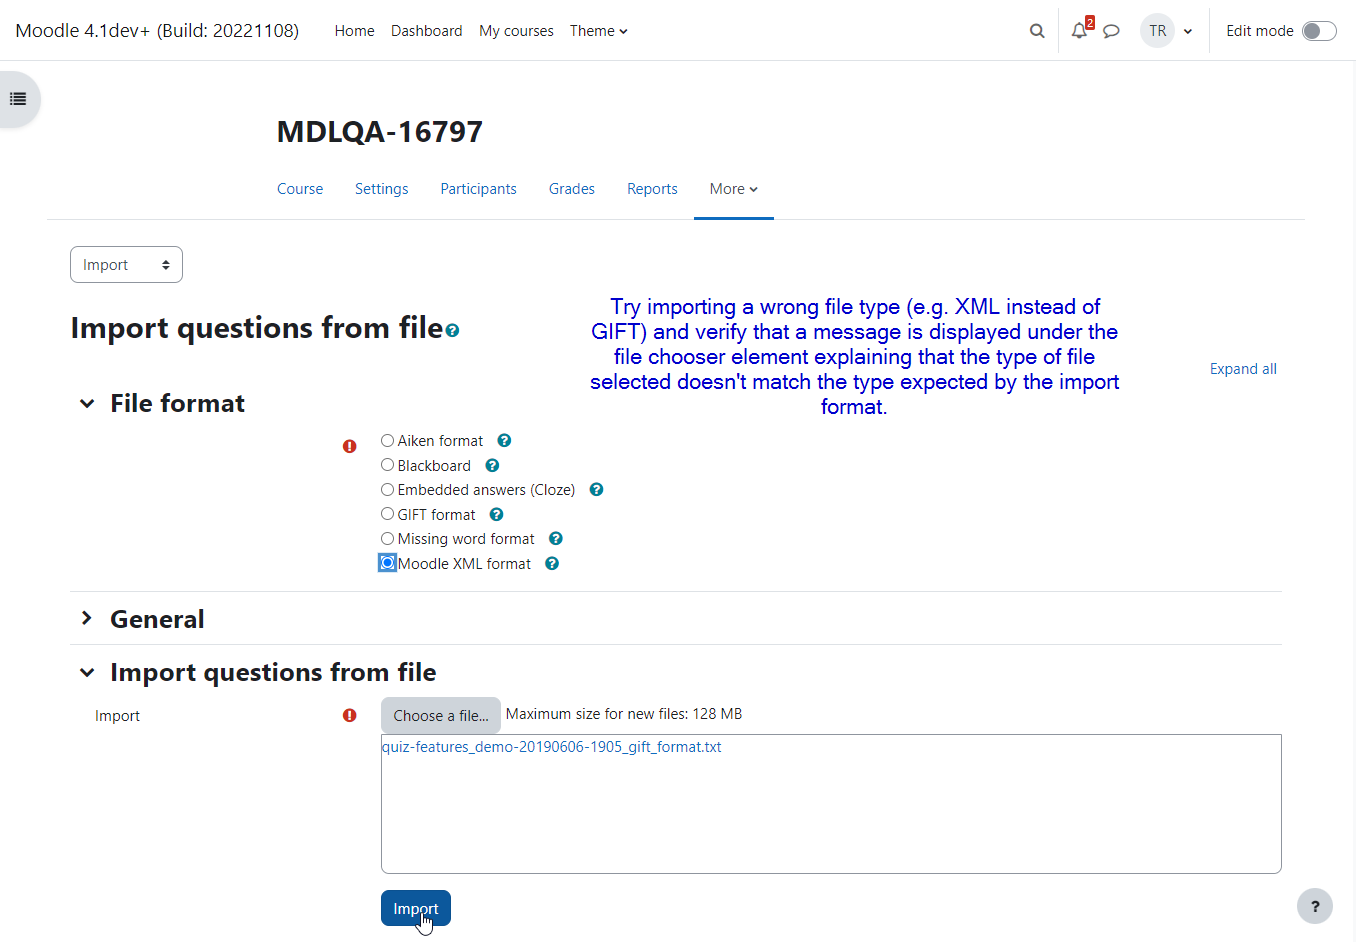Open the messaging speech bubble icon
This screenshot has width=1356, height=942.
(1111, 31)
